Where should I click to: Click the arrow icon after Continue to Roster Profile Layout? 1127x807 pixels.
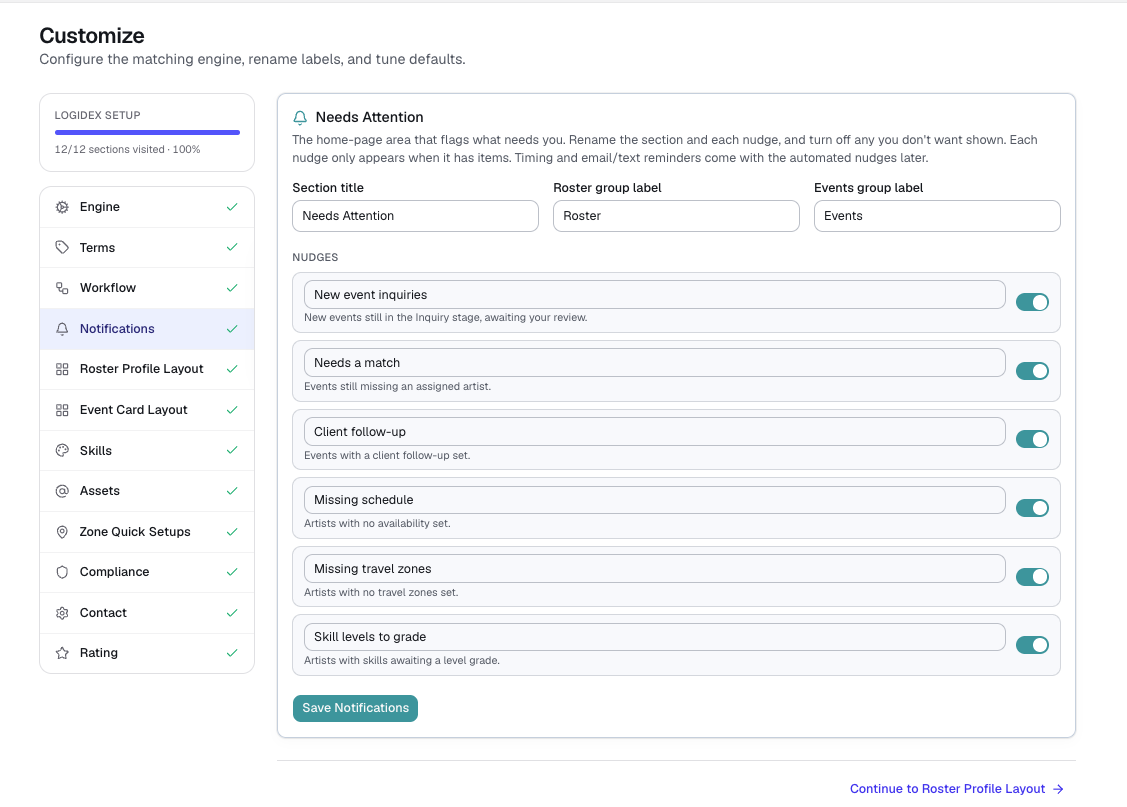pos(1058,789)
